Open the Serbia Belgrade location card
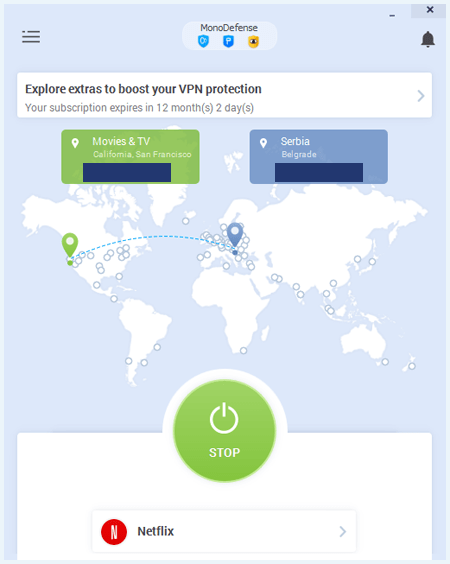 (319, 157)
